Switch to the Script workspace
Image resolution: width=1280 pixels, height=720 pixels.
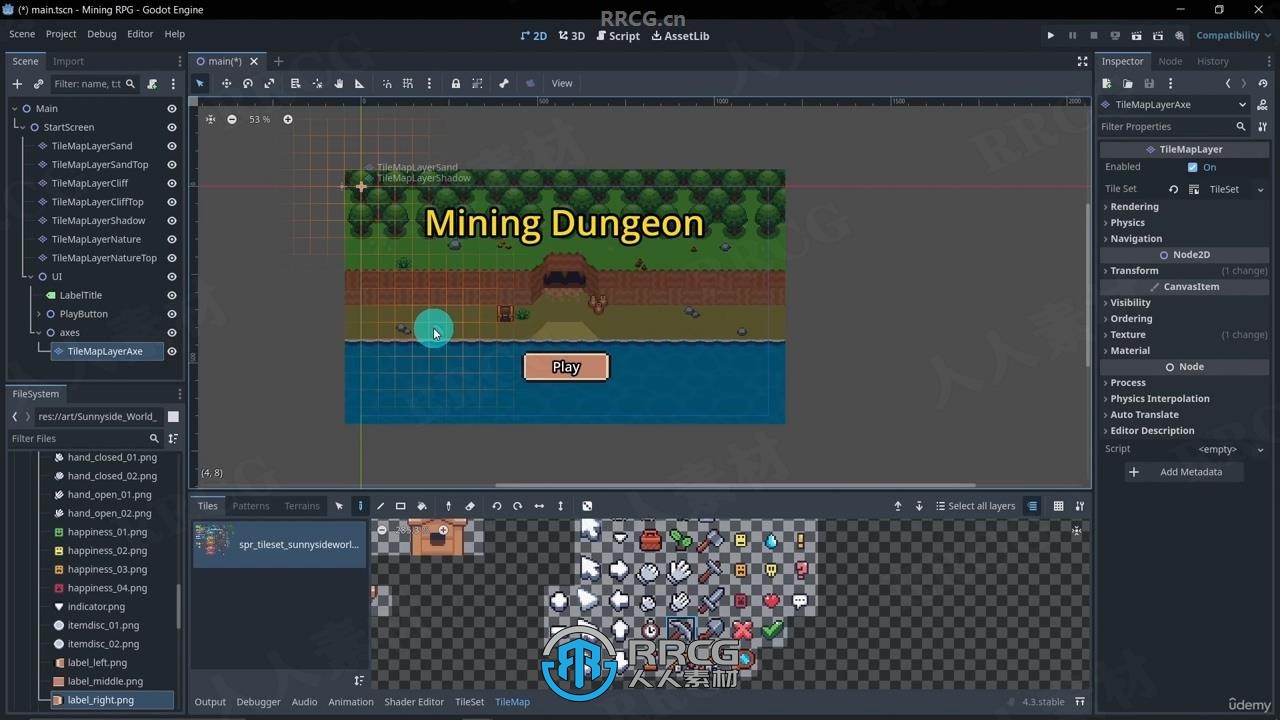coord(618,36)
